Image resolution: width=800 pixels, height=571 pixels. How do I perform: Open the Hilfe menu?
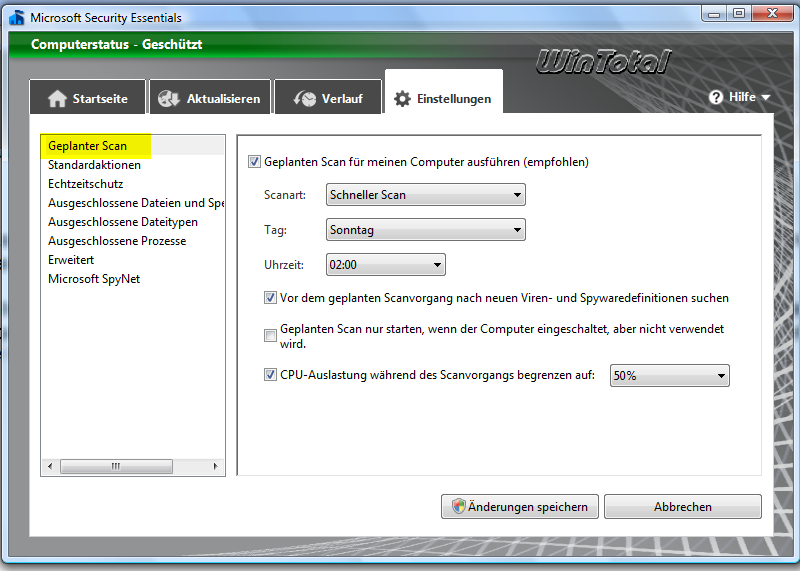point(739,97)
